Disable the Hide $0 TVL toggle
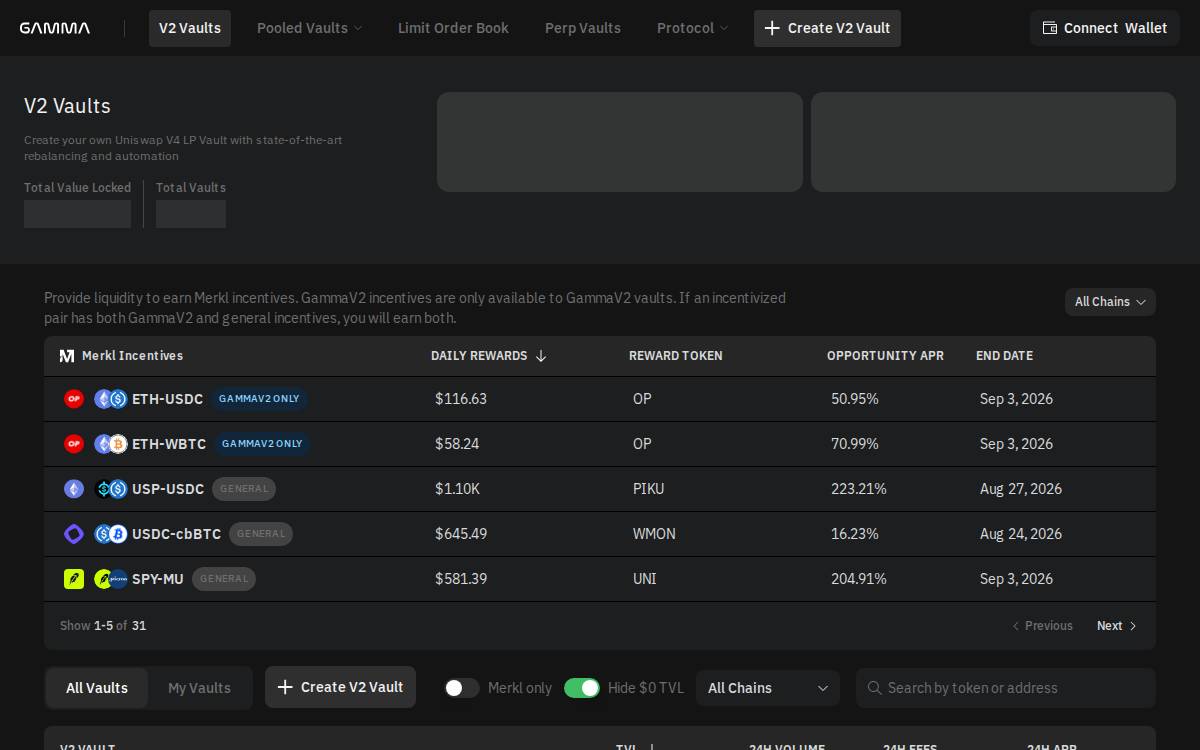 [582, 688]
